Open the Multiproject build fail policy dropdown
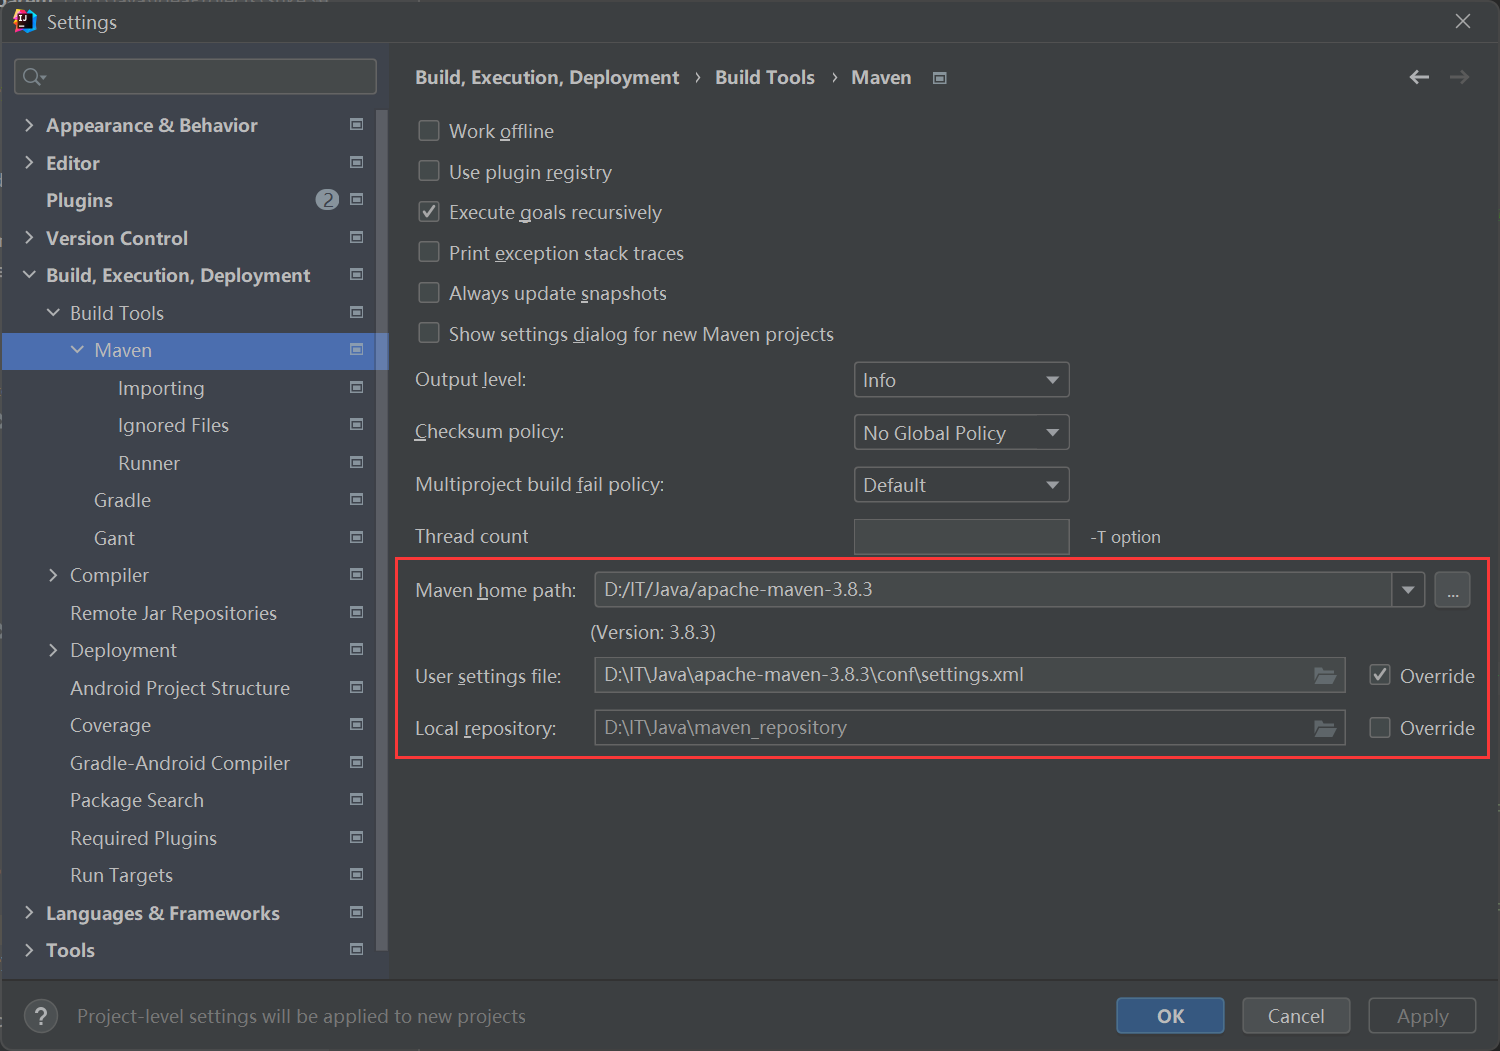1500x1051 pixels. [x=961, y=485]
